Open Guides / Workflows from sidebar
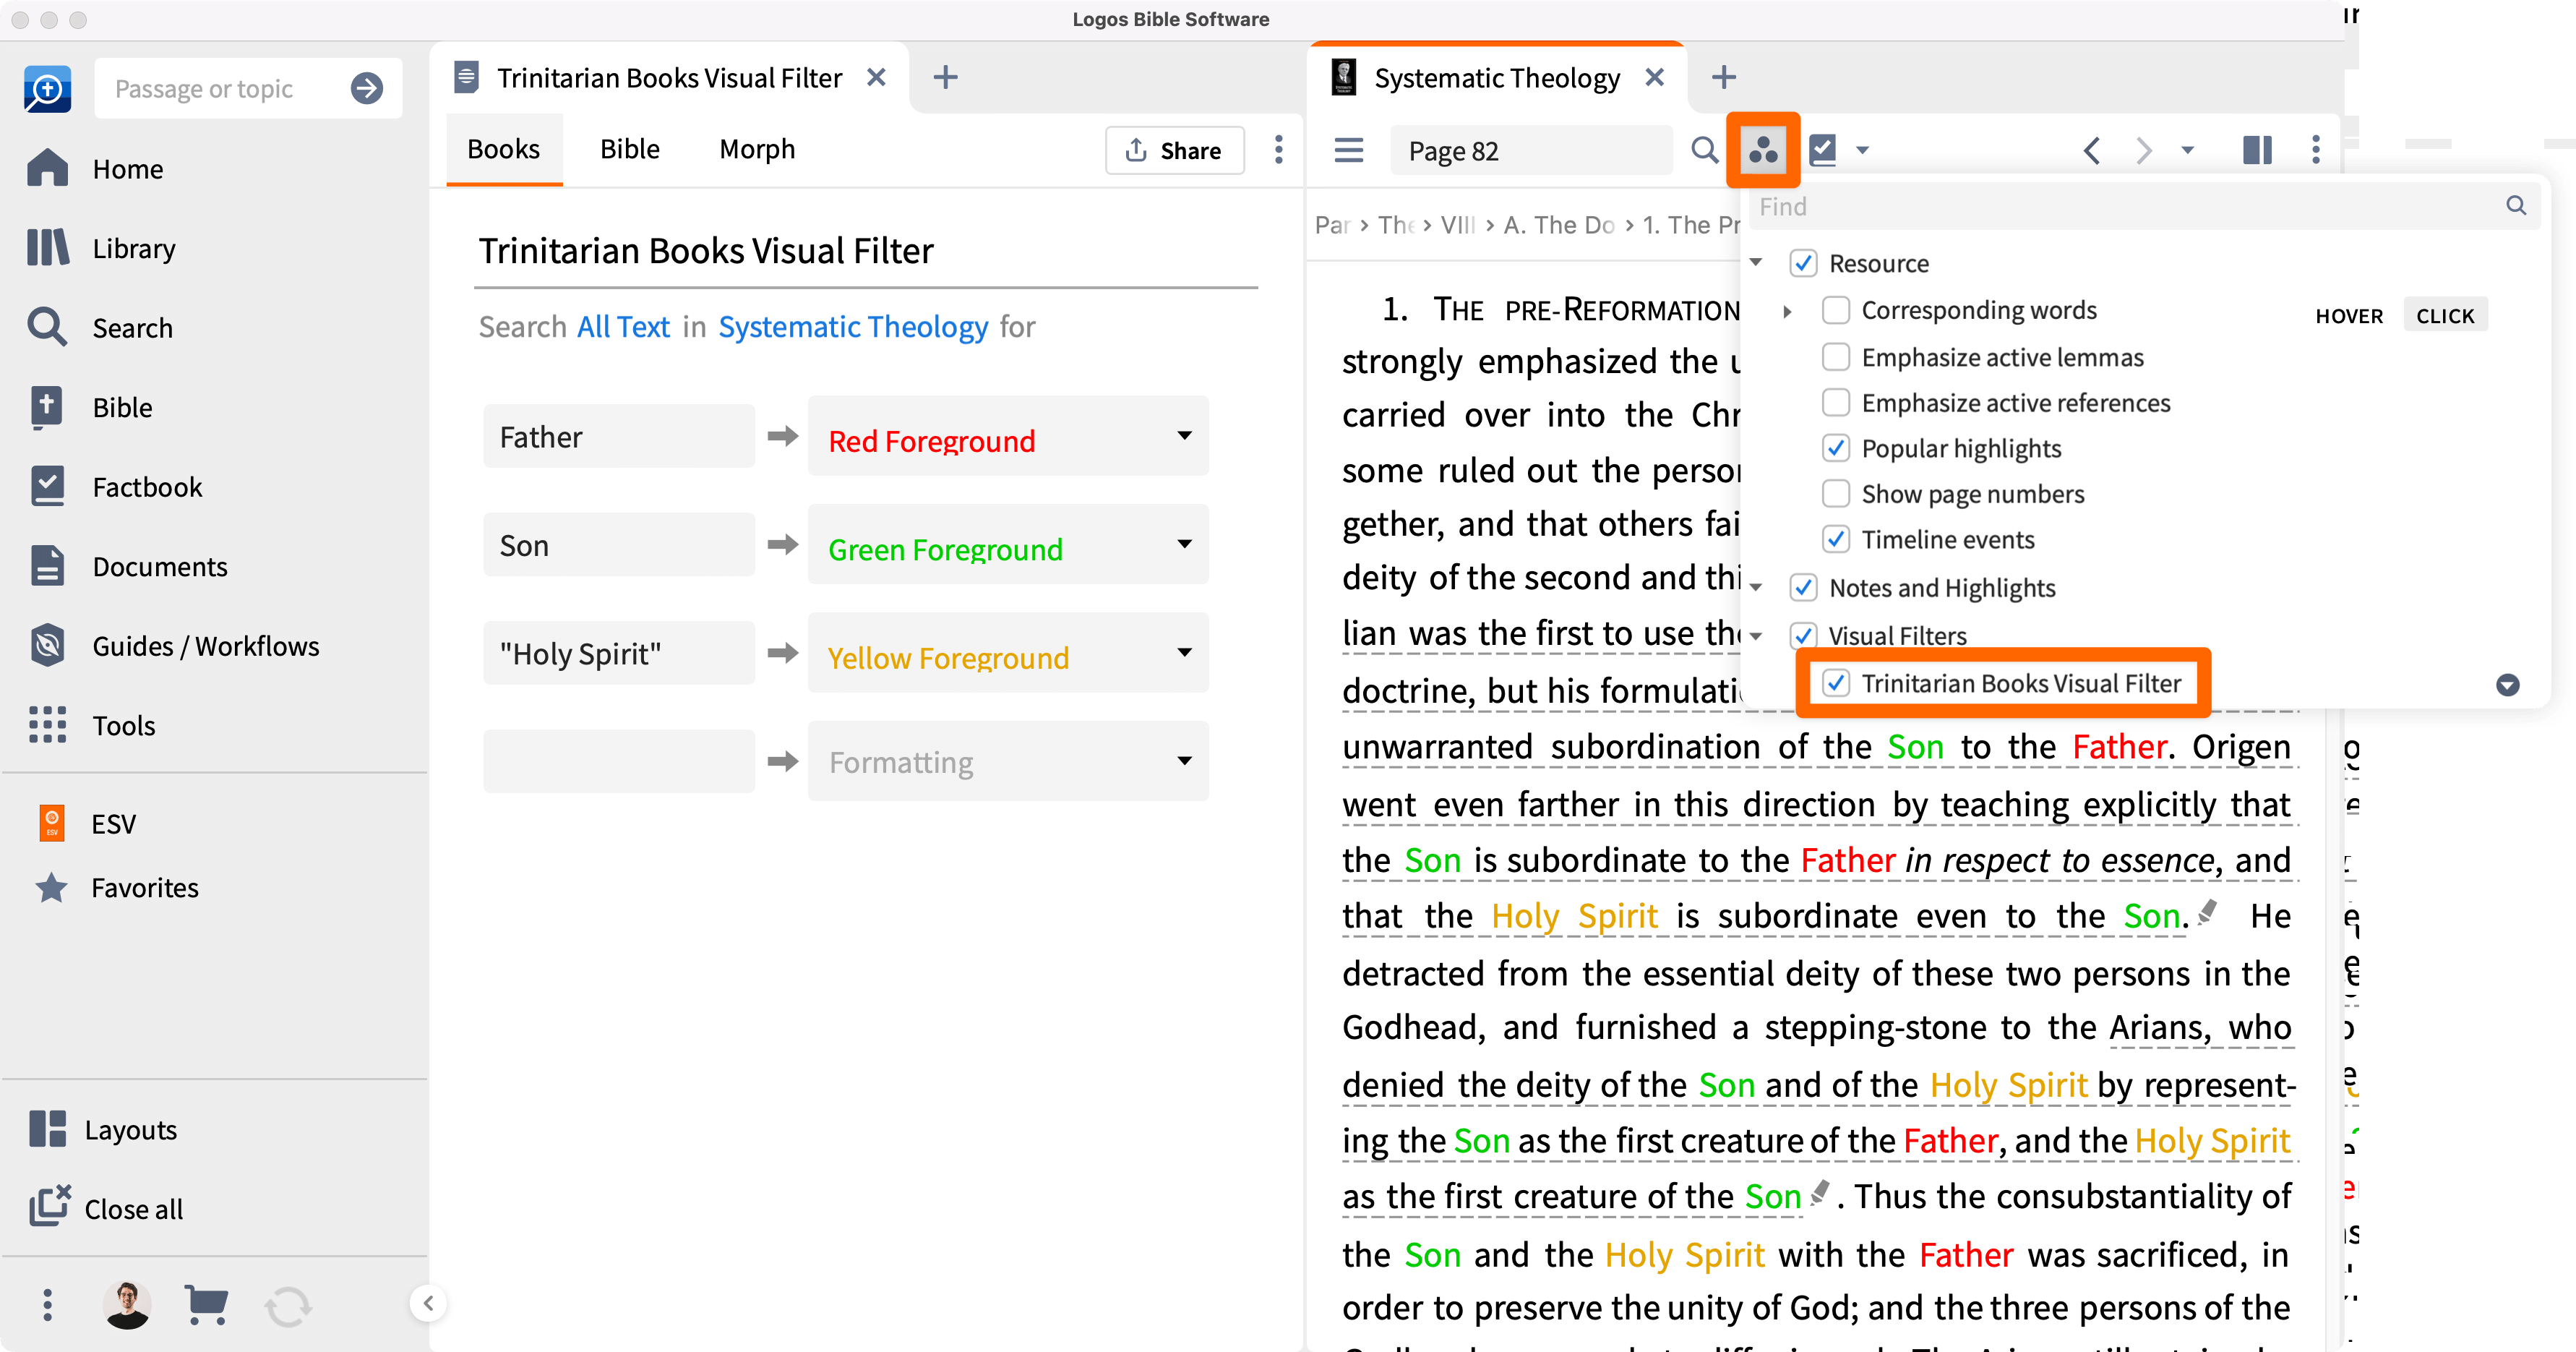The height and width of the screenshot is (1352, 2576). [174, 646]
